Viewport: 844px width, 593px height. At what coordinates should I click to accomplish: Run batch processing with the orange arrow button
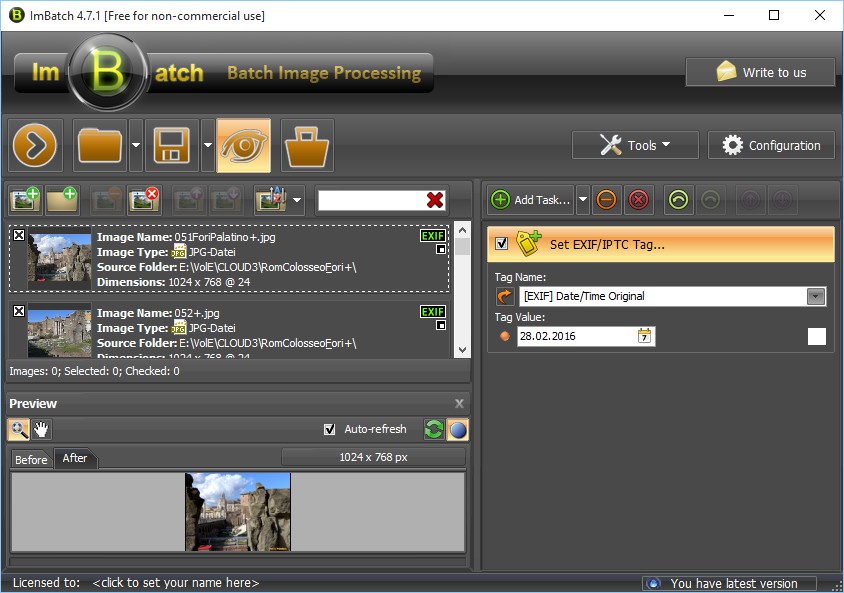pyautogui.click(x=35, y=145)
